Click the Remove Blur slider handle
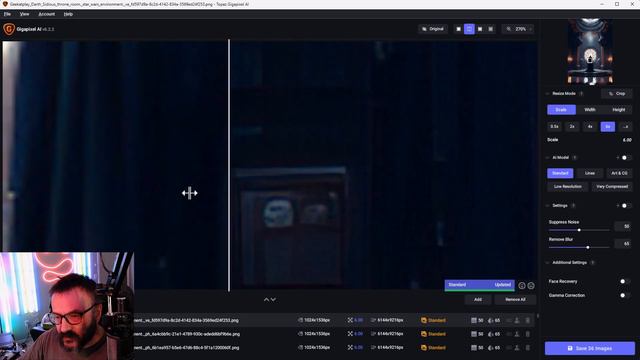Image resolution: width=640 pixels, height=360 pixels. coord(588,247)
